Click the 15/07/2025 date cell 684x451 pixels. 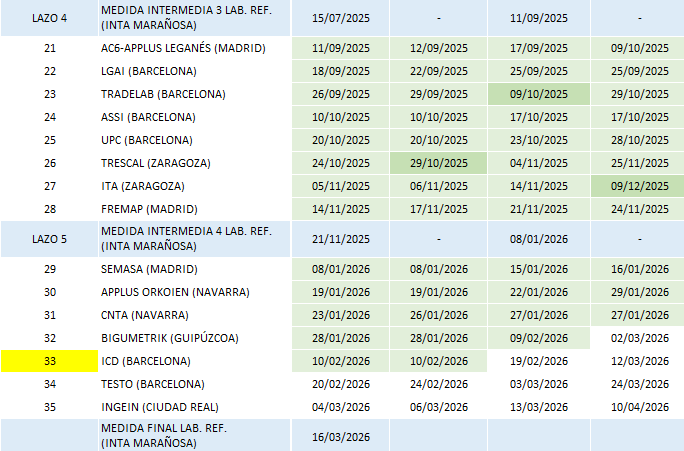coord(341,18)
